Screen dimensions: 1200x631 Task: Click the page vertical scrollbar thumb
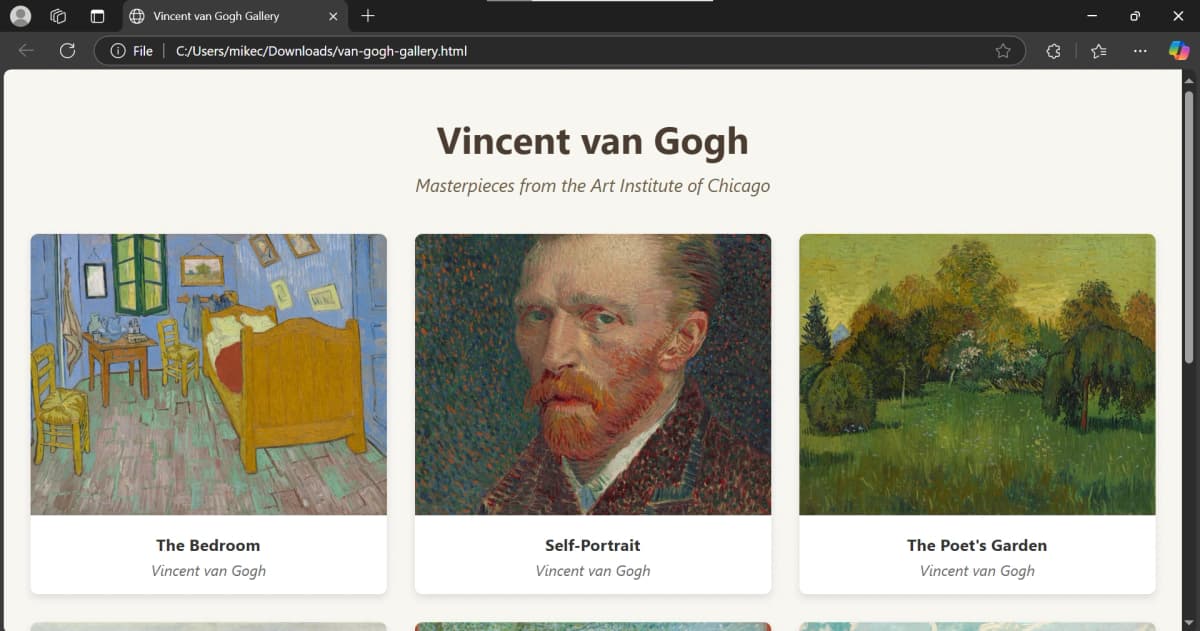coord(1189,227)
